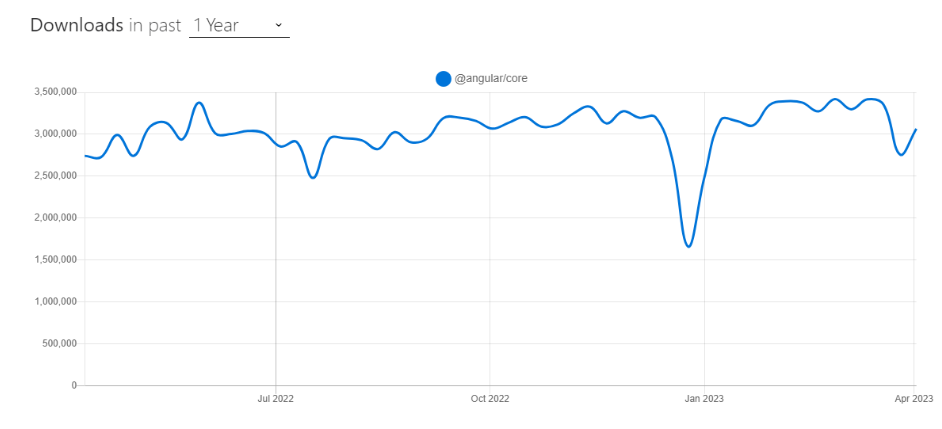The height and width of the screenshot is (429, 942).
Task: Click the 1,500,000 y-axis label
Action: (55, 260)
